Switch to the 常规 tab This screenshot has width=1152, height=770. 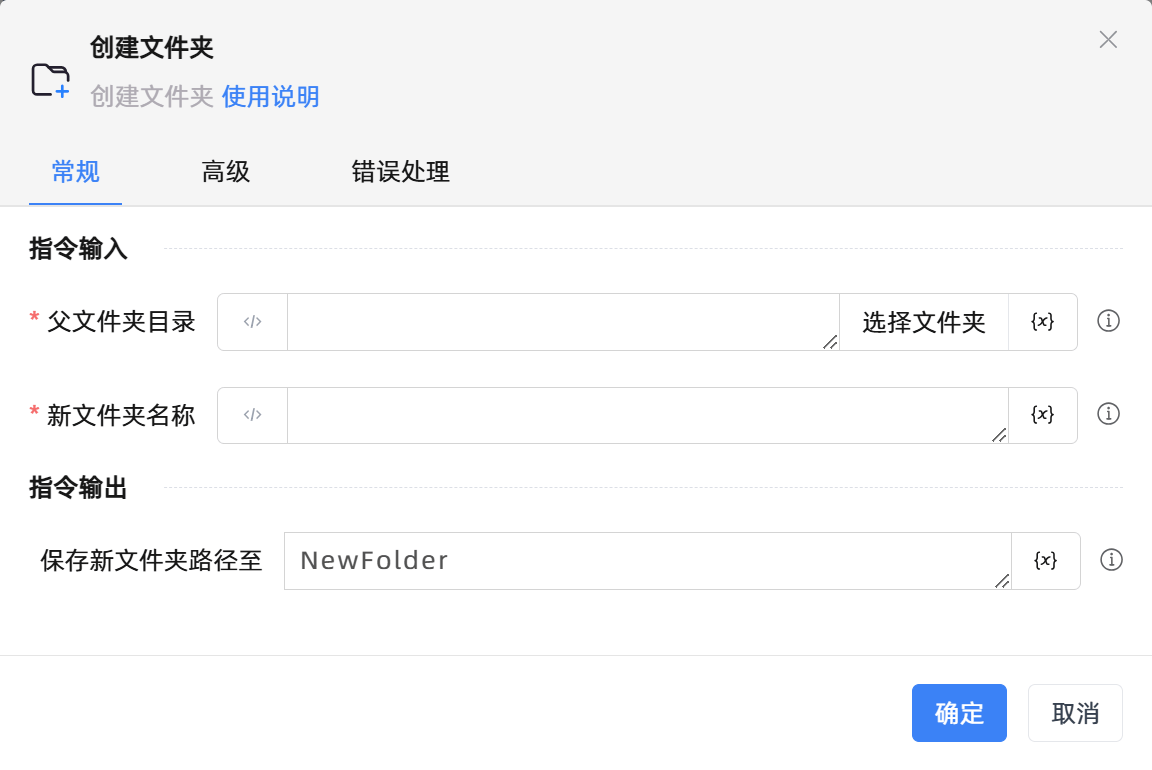(76, 172)
